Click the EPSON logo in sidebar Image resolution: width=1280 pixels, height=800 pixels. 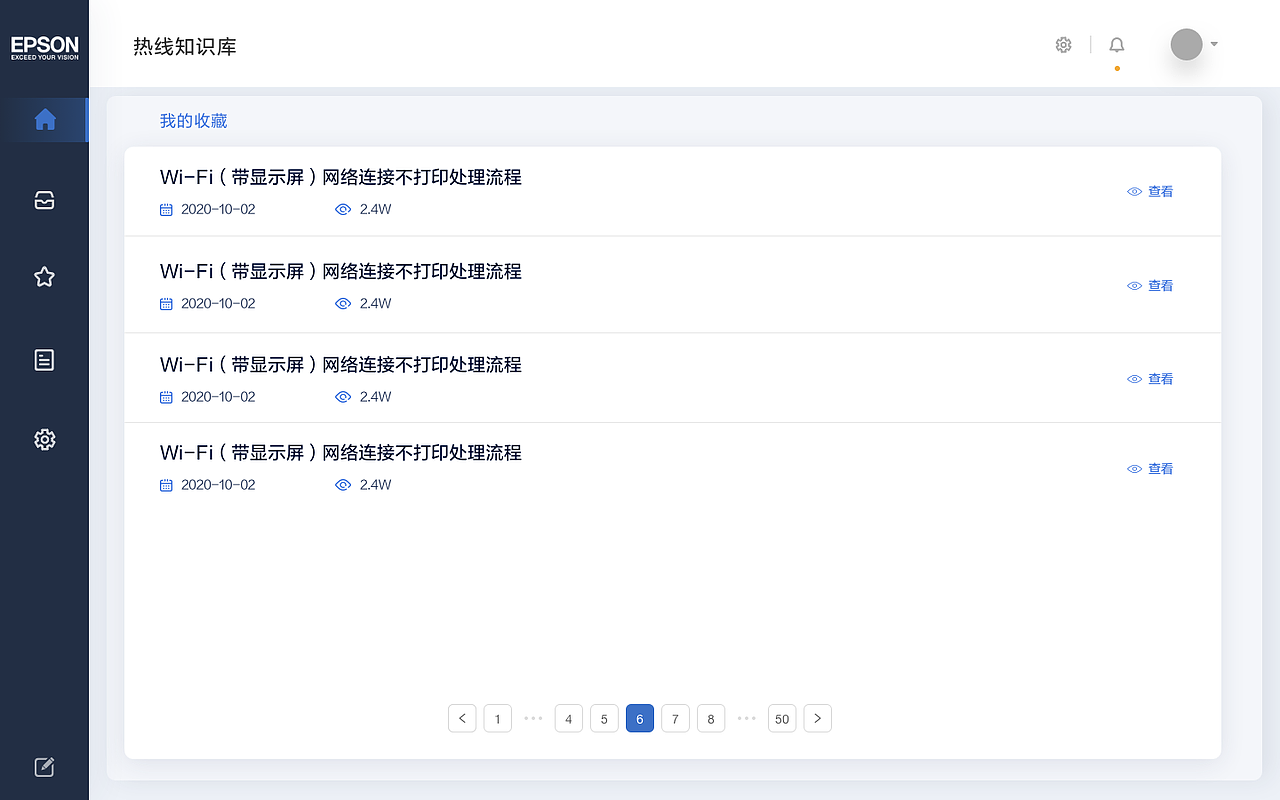[x=44, y=47]
